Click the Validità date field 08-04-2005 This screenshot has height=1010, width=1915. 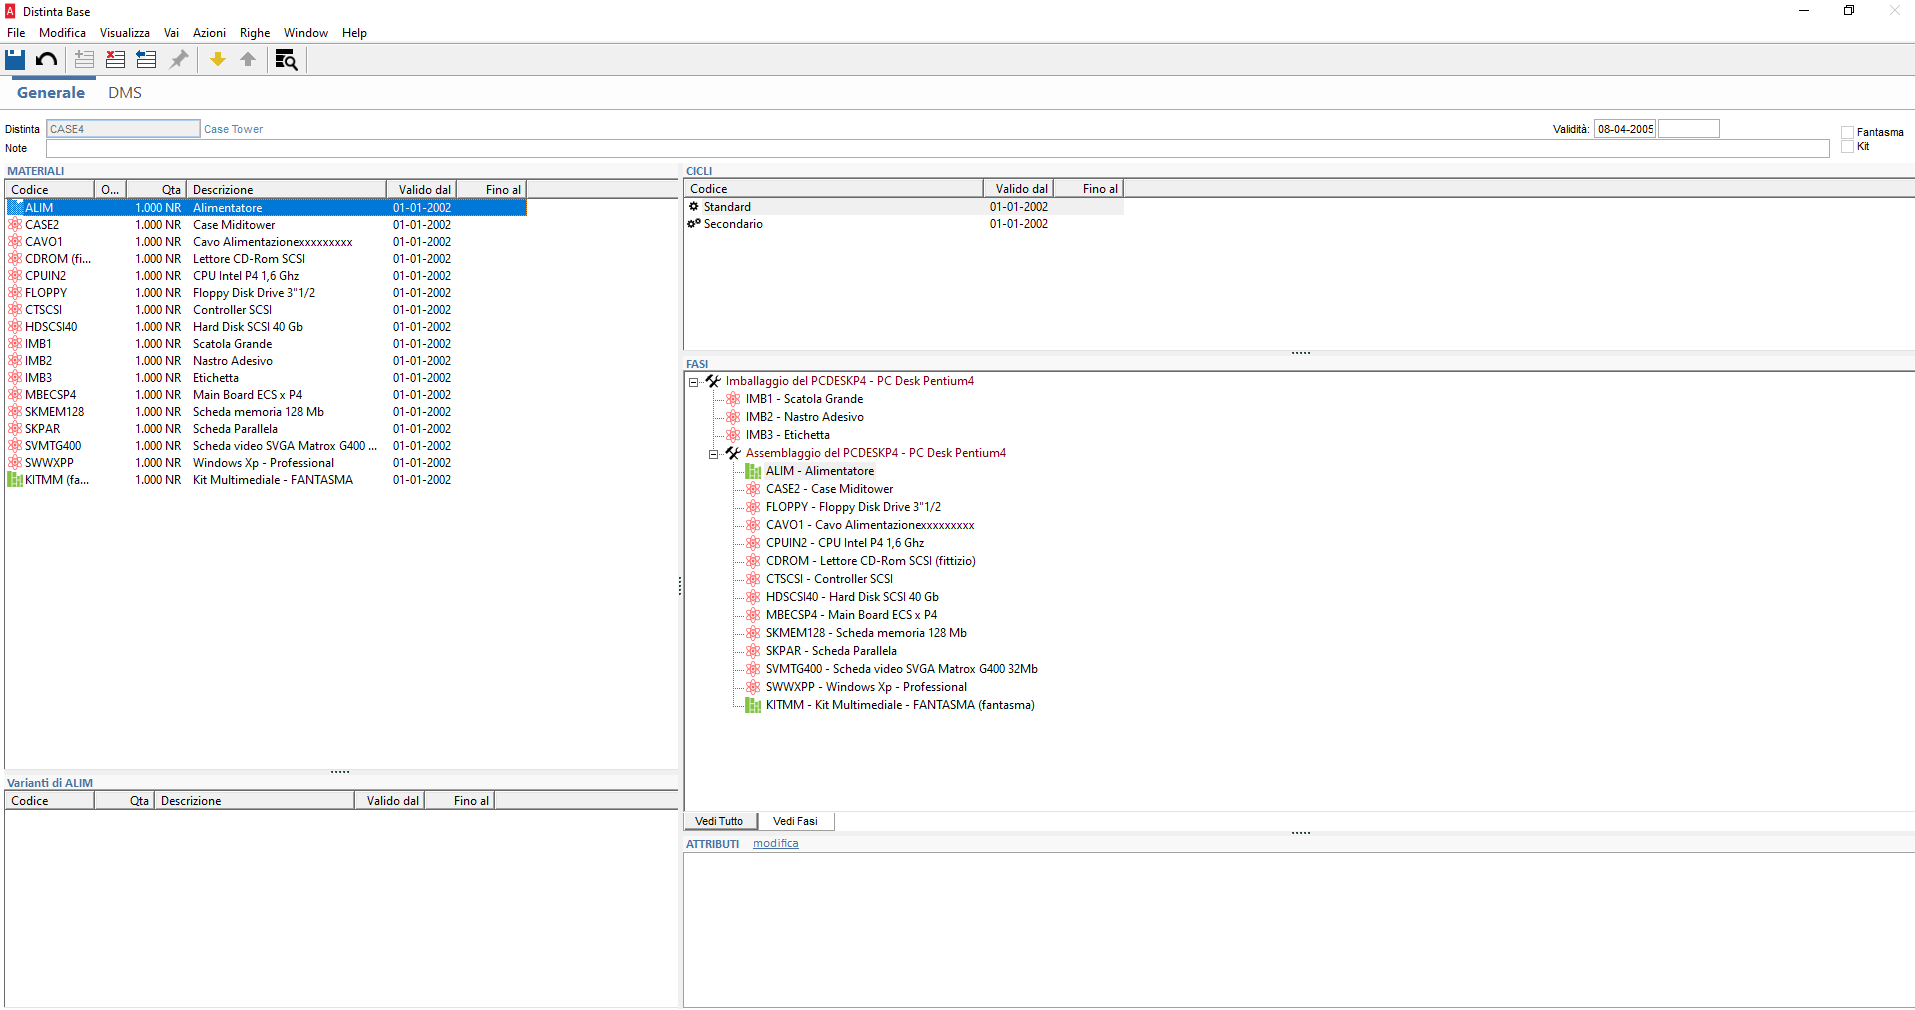click(x=1625, y=129)
